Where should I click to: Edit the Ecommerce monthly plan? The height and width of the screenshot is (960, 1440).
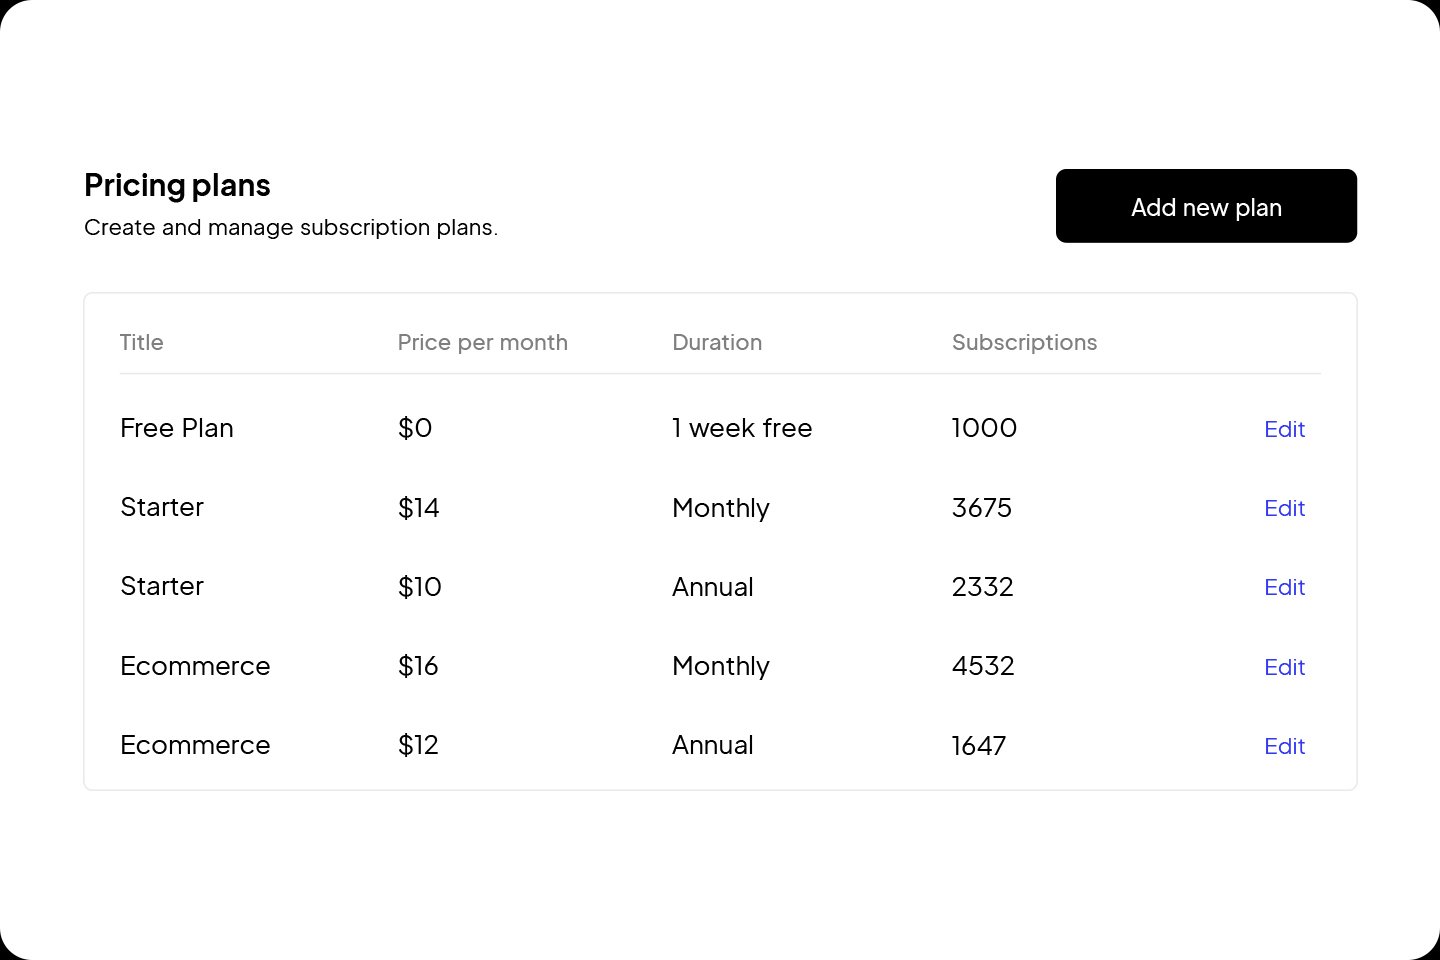(x=1284, y=667)
